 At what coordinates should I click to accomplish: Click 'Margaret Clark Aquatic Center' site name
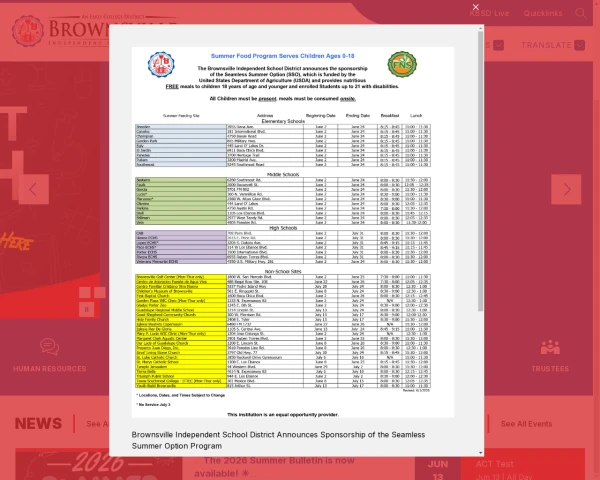[x=161, y=338]
